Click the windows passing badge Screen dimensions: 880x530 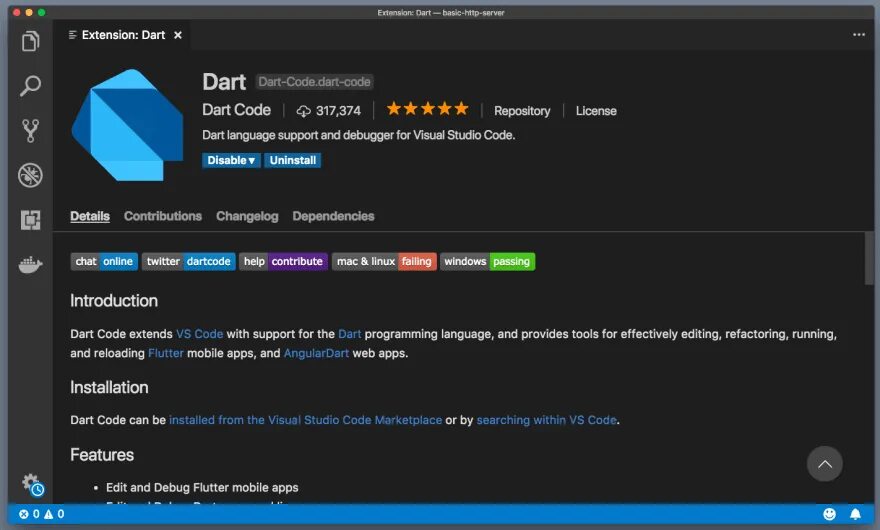[487, 262]
